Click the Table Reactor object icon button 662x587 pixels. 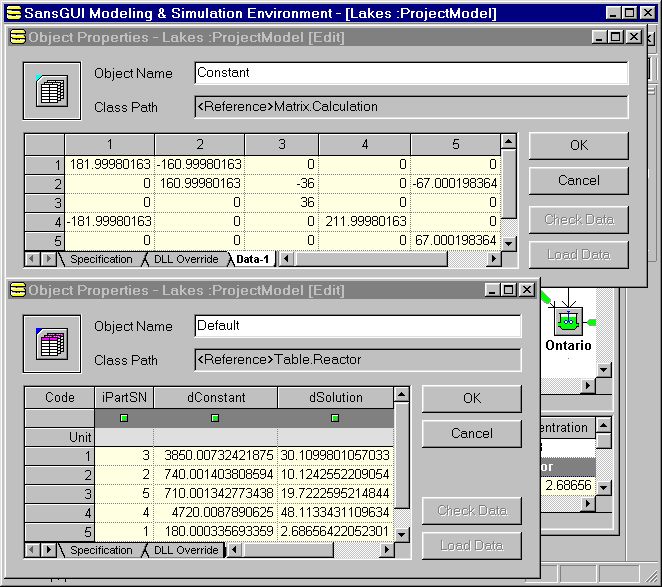point(50,343)
